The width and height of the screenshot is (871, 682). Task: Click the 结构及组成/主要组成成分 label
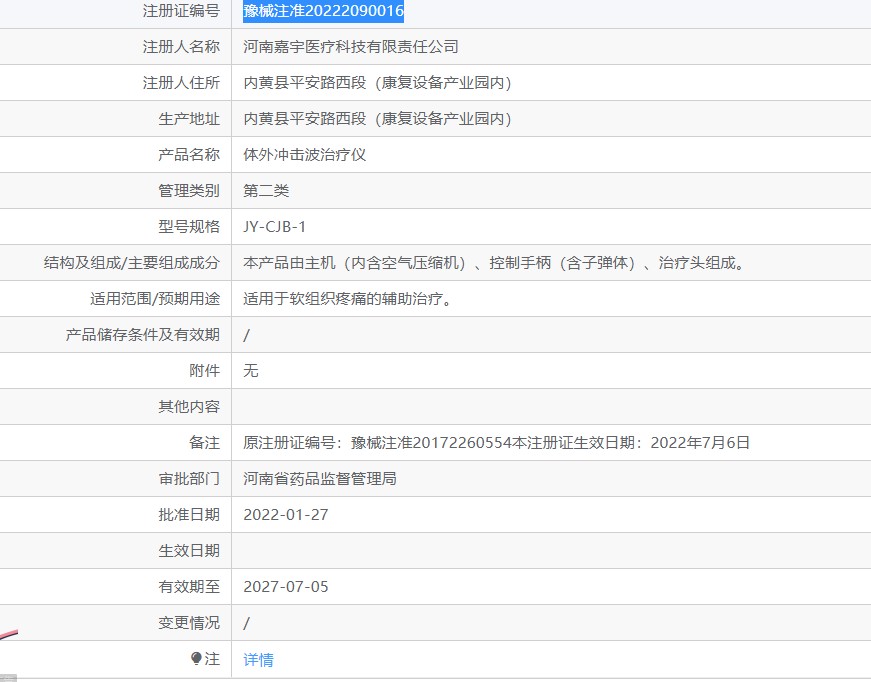click(x=132, y=263)
